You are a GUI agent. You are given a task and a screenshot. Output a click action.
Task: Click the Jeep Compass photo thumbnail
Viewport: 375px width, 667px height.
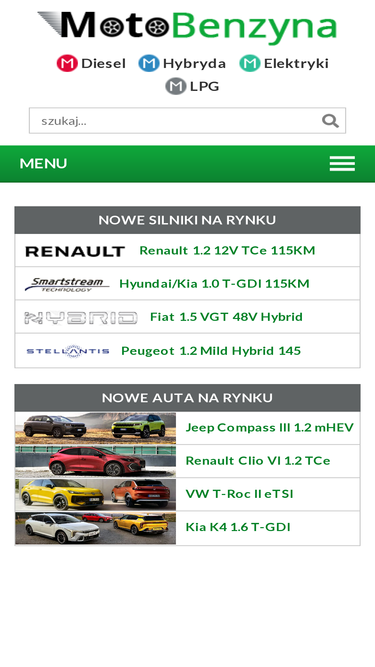click(96, 428)
